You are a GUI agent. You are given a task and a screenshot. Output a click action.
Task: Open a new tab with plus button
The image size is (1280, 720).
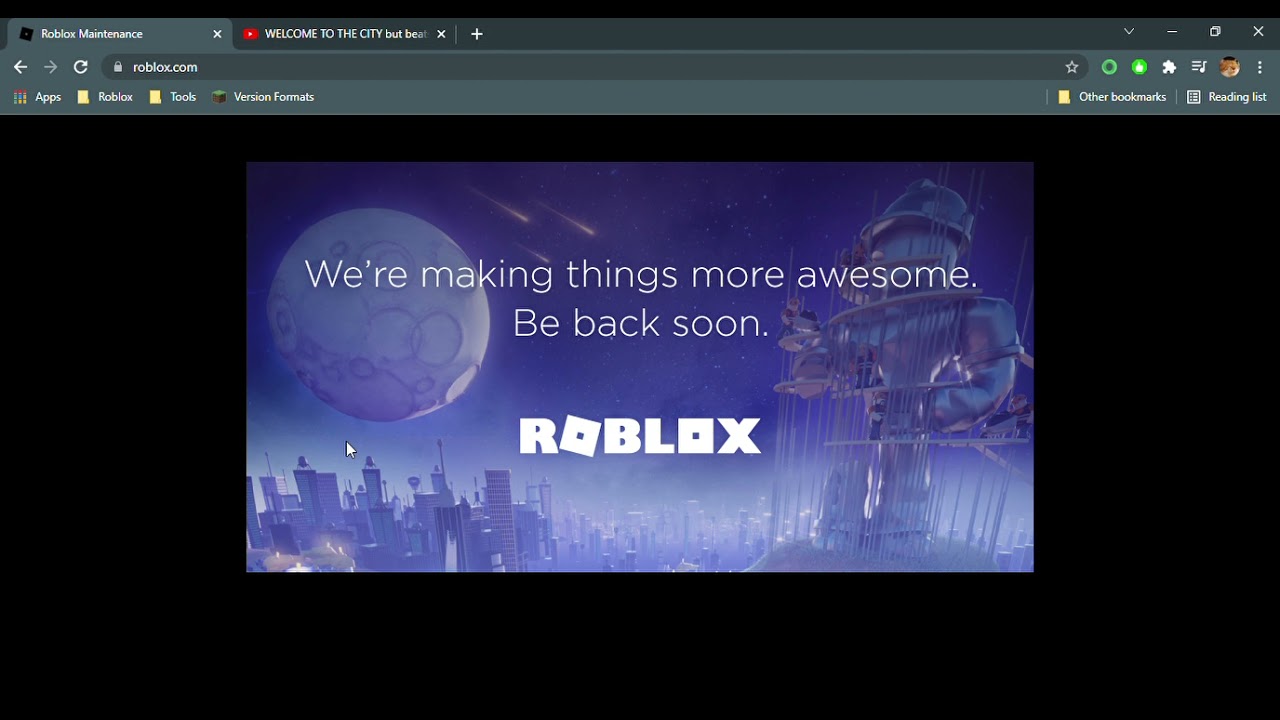(477, 34)
